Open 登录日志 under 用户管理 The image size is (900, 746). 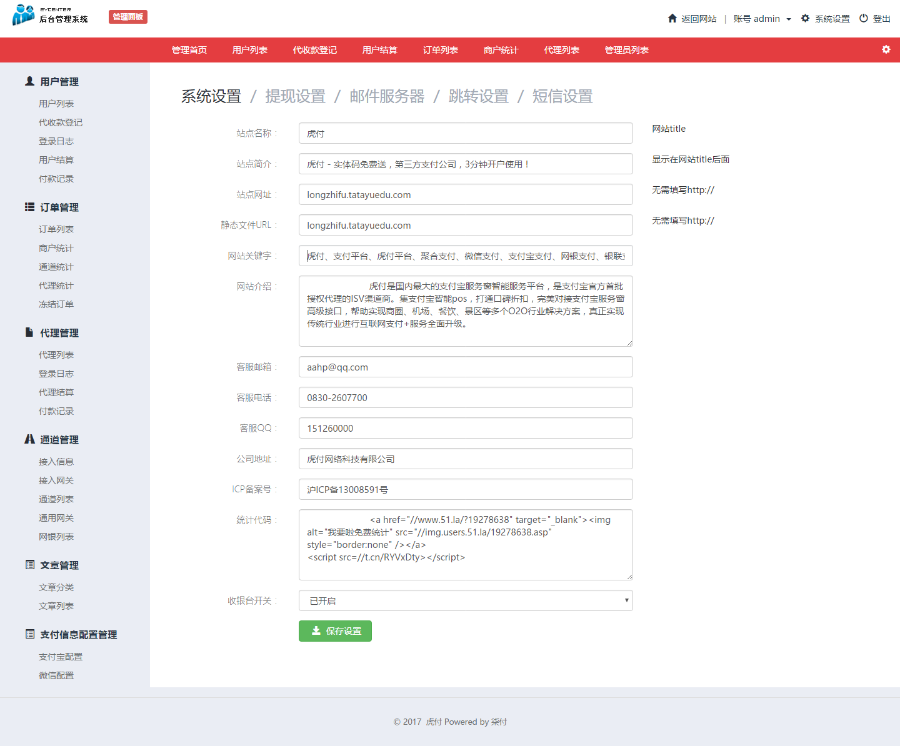56,141
